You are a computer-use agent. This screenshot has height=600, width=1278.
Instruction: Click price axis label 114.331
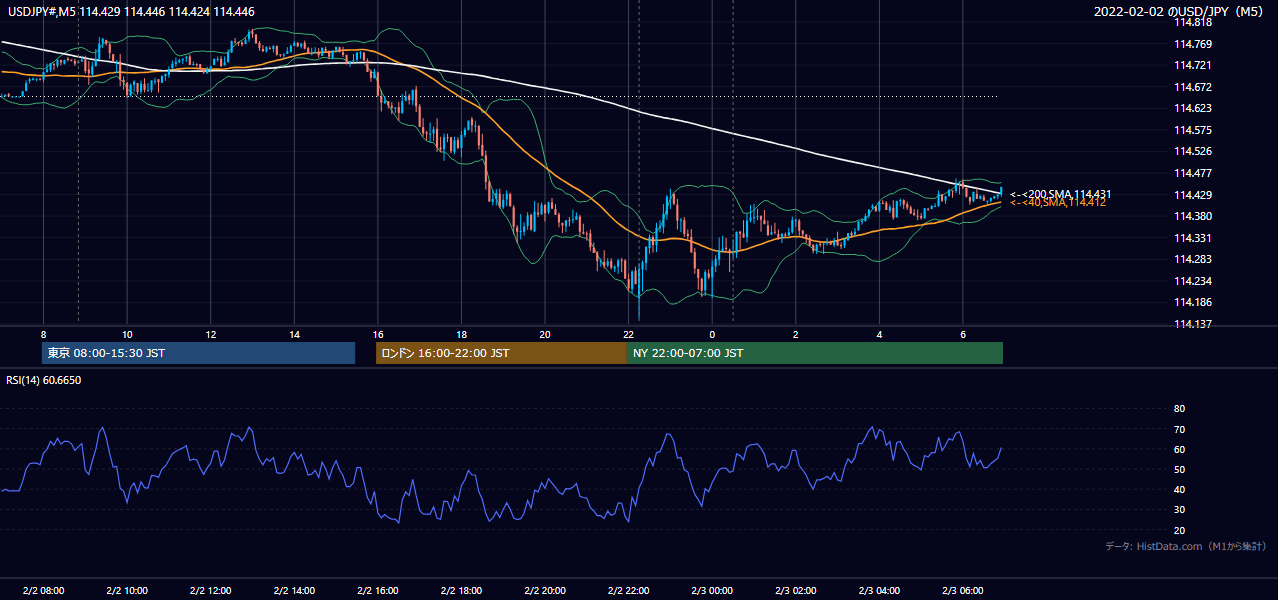[x=1192, y=238]
